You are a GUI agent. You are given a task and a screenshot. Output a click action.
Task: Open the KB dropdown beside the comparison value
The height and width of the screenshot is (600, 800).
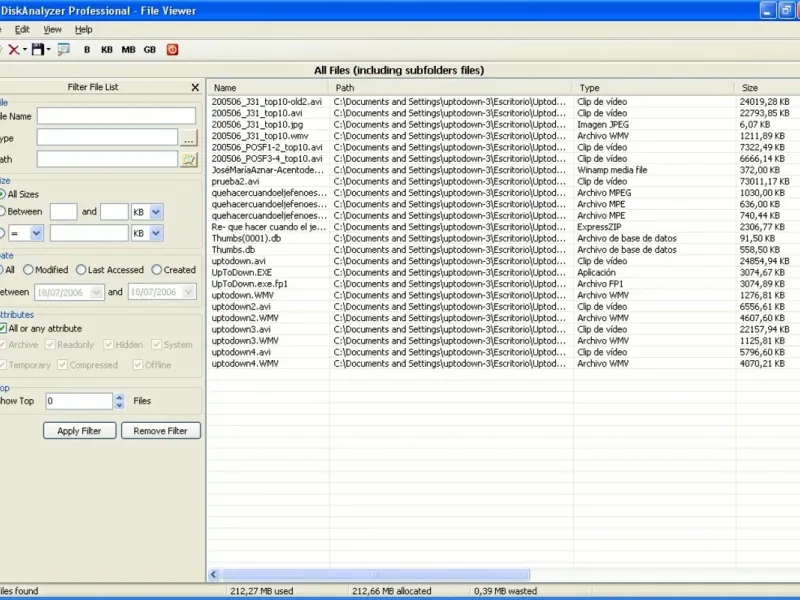click(156, 233)
